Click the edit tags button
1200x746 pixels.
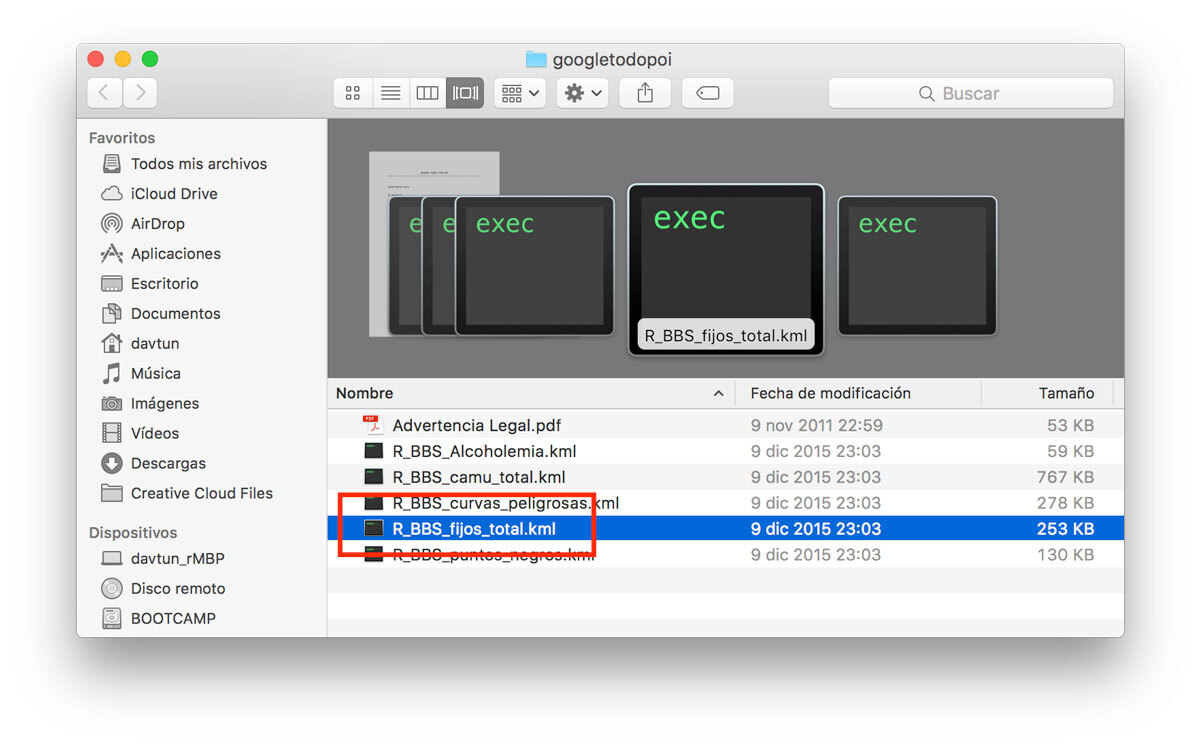pyautogui.click(x=707, y=93)
